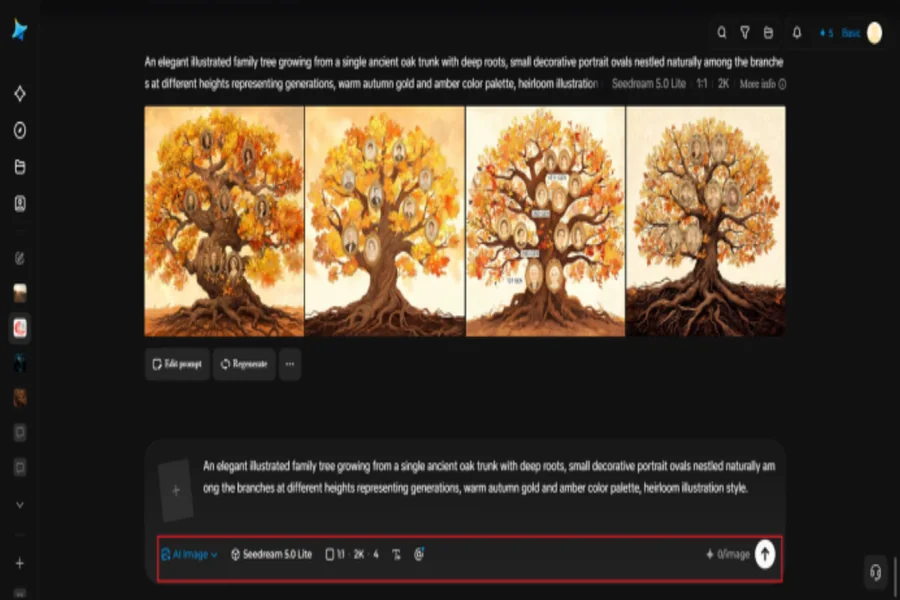Click into the prompt text input area
The height and width of the screenshot is (600, 900).
click(x=489, y=477)
